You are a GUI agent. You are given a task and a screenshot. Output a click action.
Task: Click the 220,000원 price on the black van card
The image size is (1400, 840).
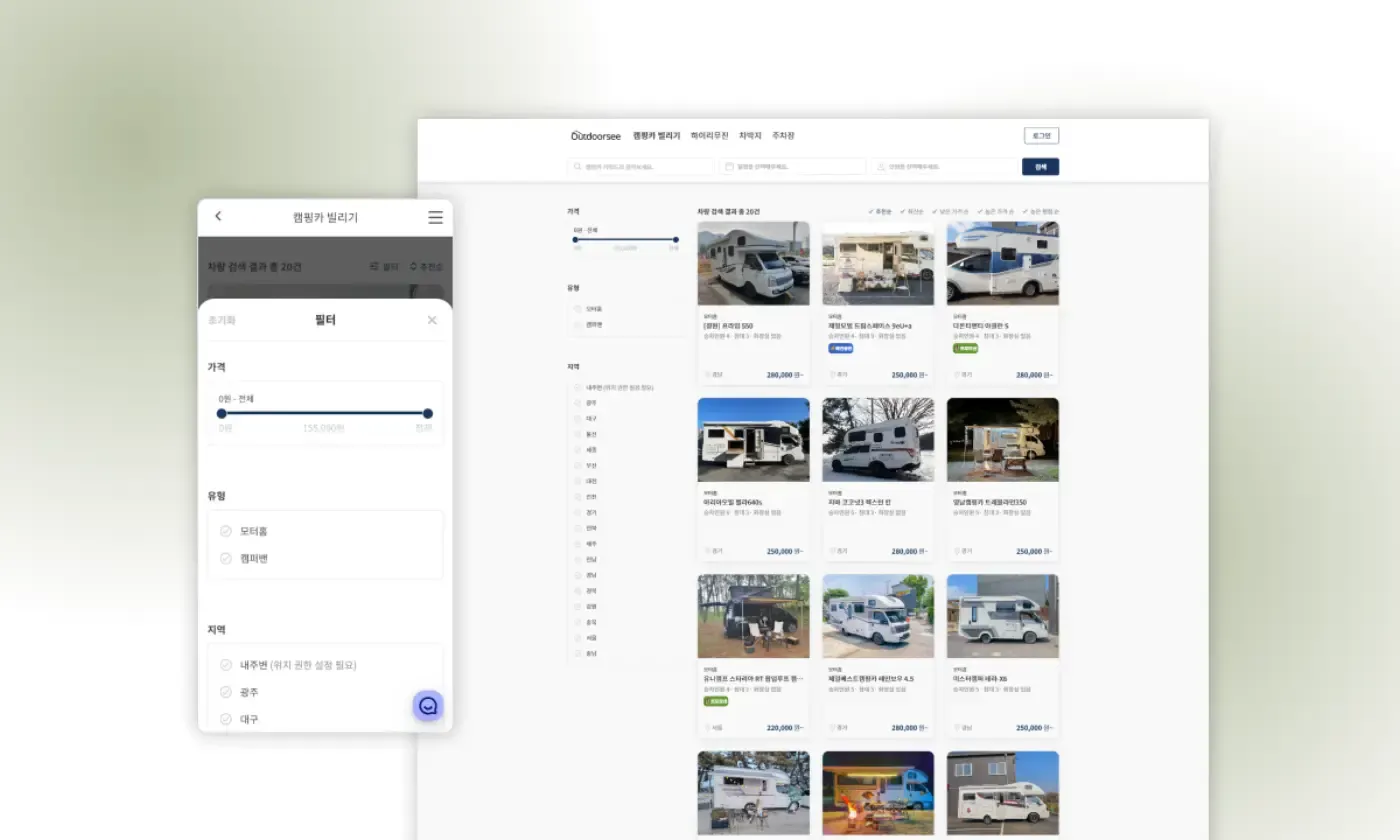785,728
